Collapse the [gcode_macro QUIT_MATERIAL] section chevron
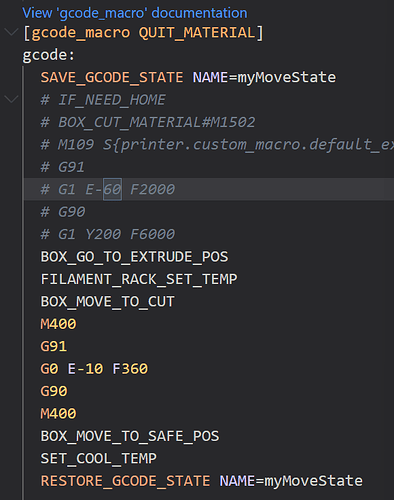The image size is (394, 500). pyautogui.click(x=11, y=32)
